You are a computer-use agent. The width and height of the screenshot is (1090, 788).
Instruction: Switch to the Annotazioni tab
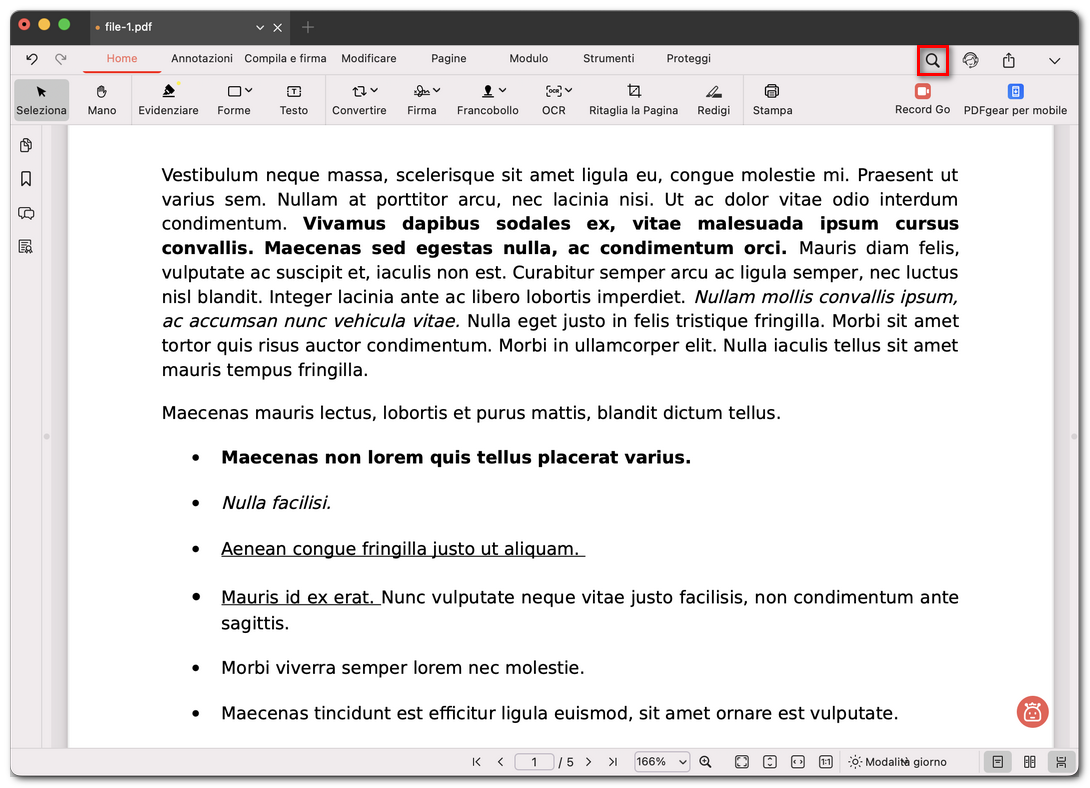click(x=201, y=58)
